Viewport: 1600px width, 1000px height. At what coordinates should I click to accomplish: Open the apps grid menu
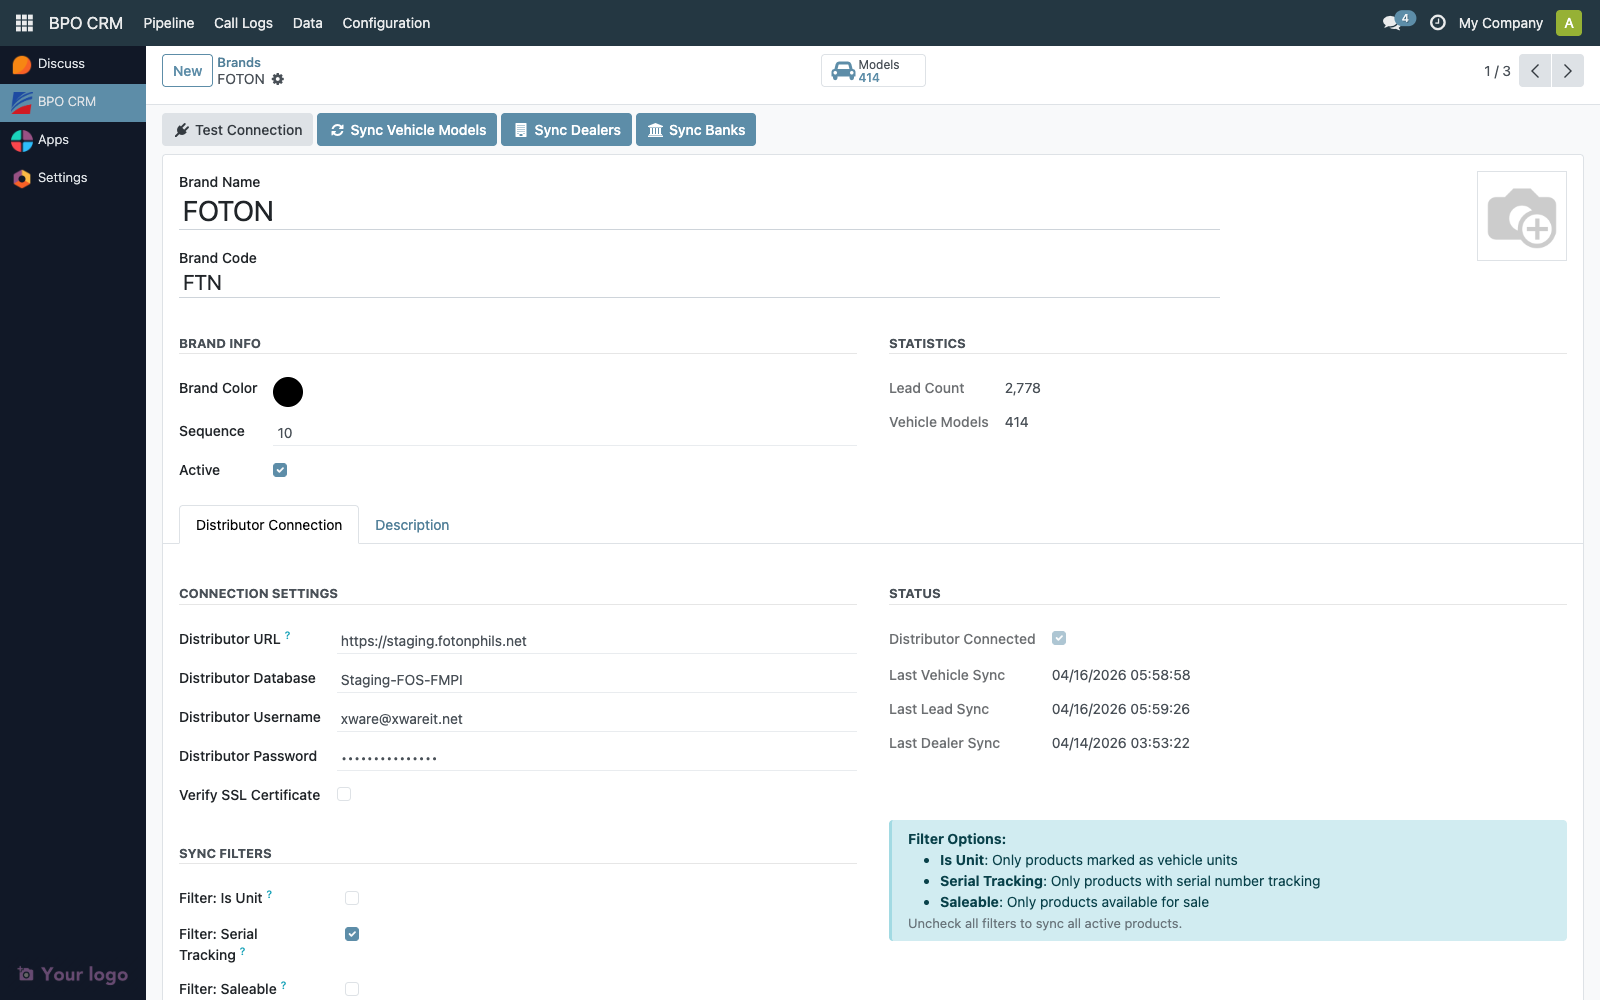click(x=23, y=22)
